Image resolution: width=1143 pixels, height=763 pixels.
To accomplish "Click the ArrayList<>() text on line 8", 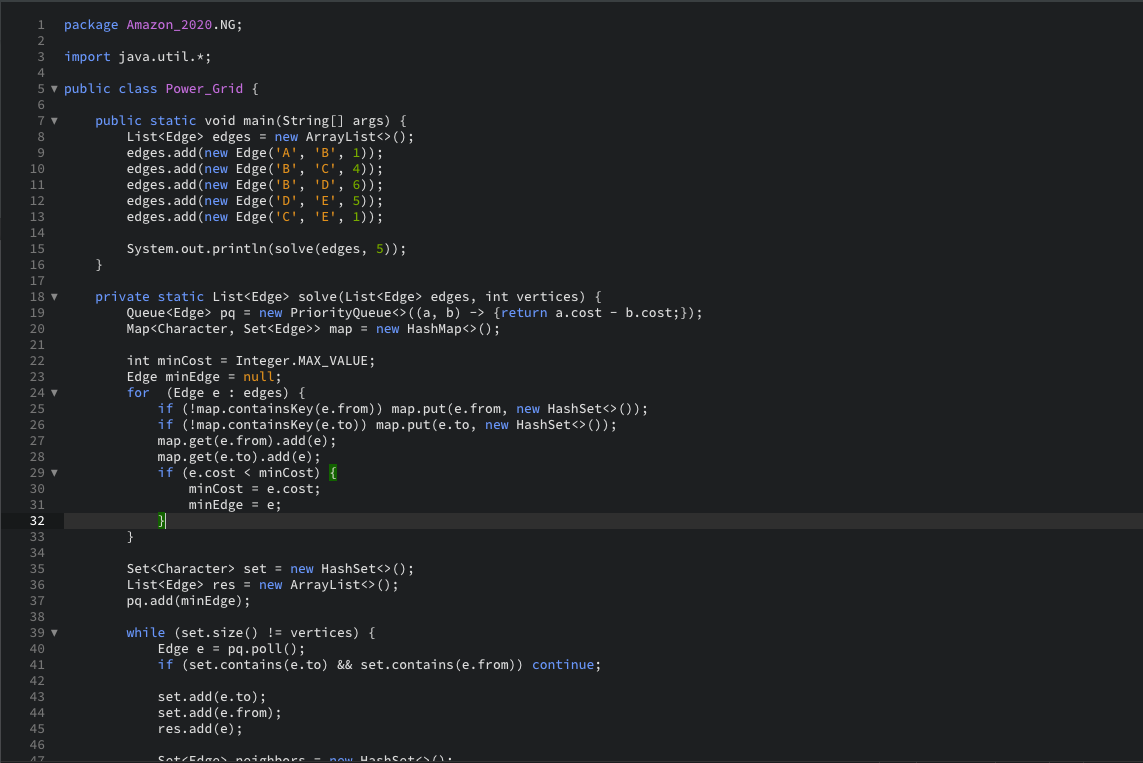I will tap(356, 137).
